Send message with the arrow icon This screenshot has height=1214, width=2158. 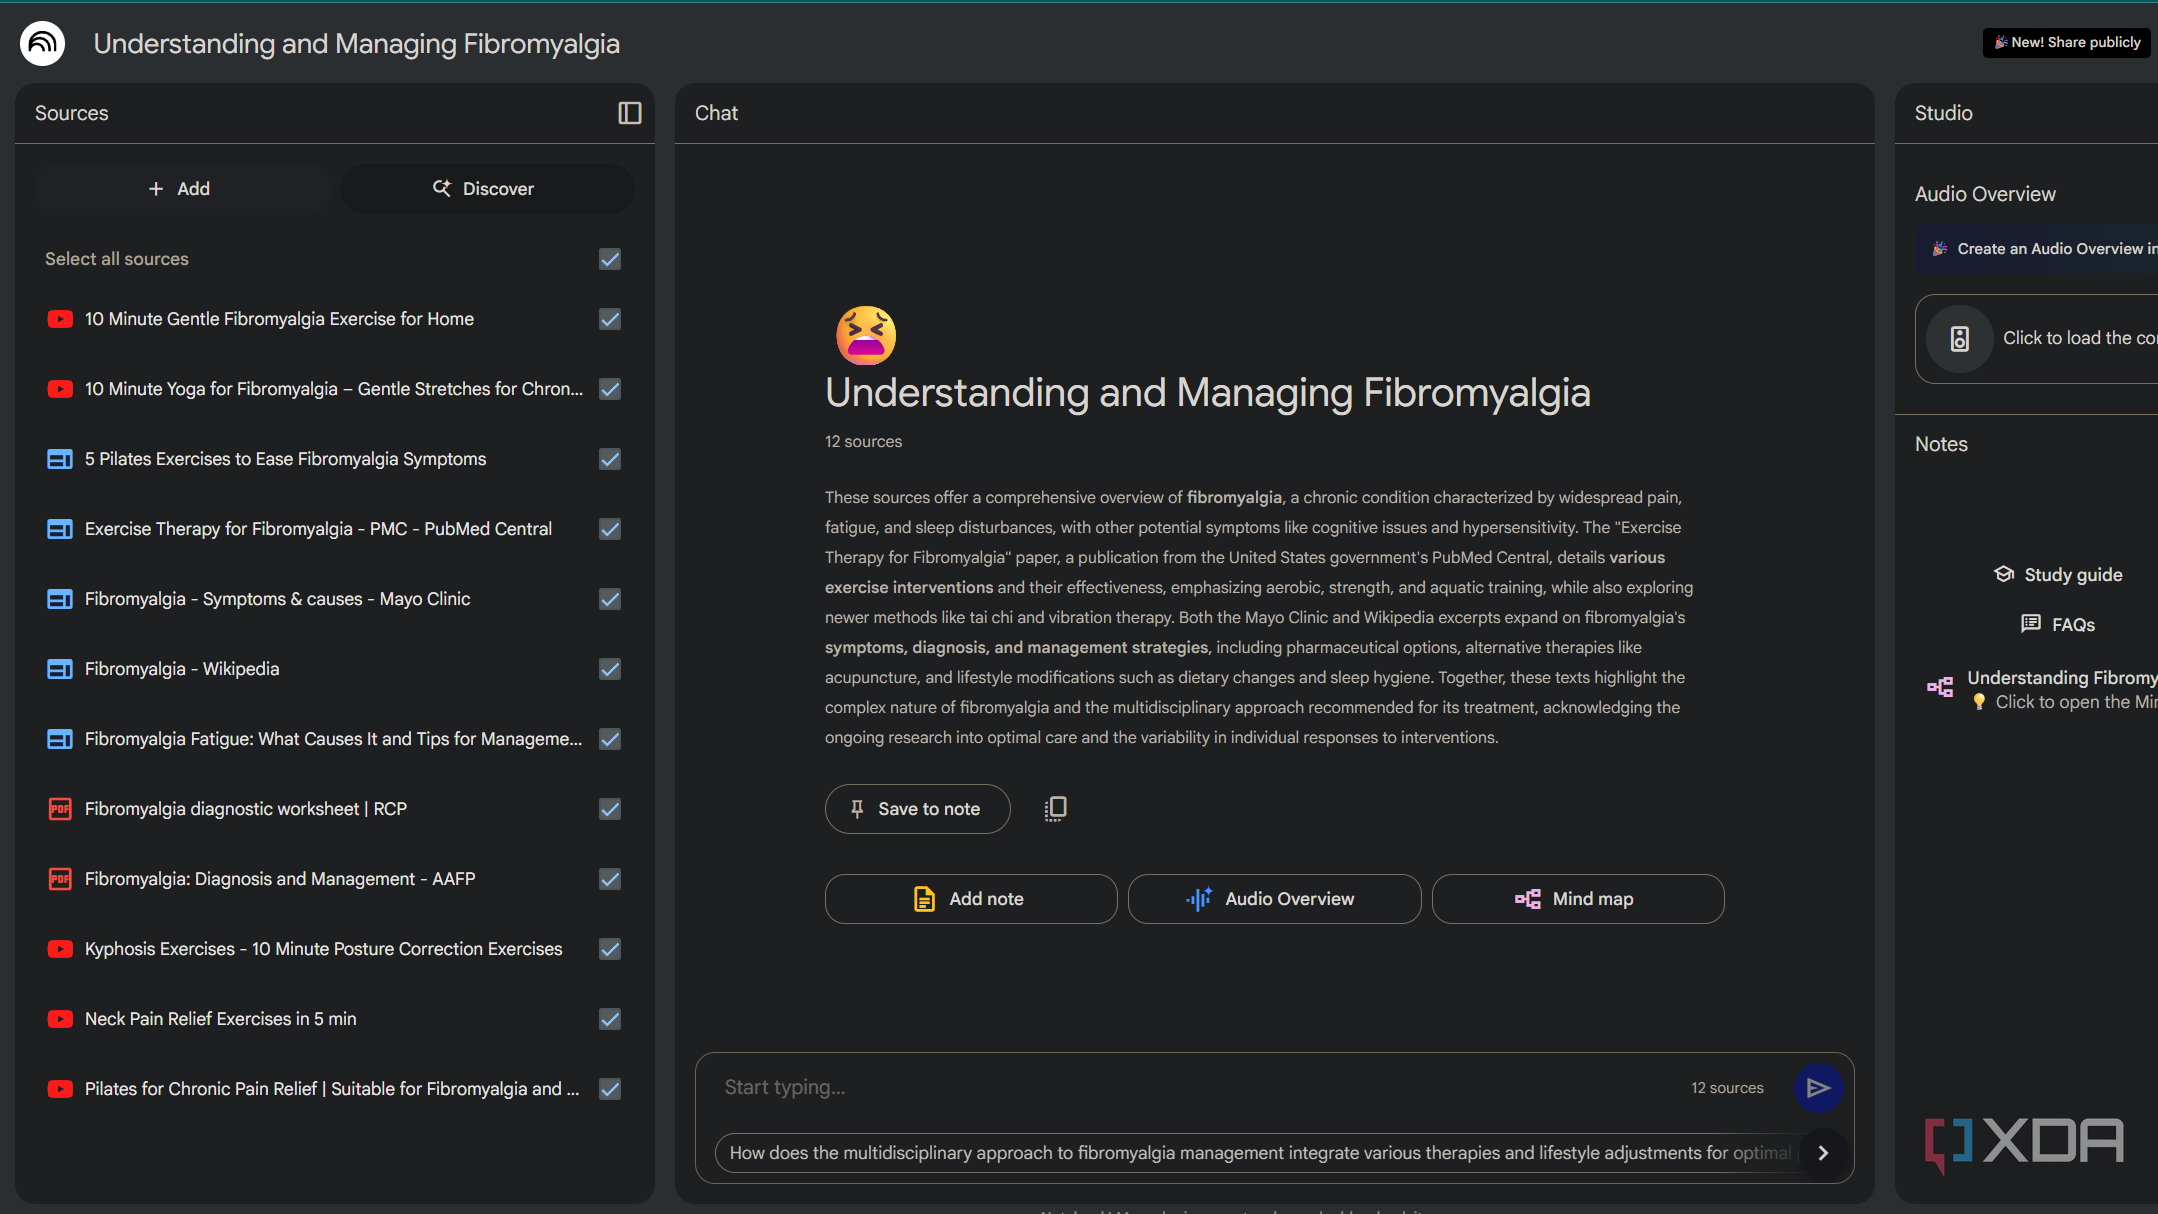click(1817, 1087)
